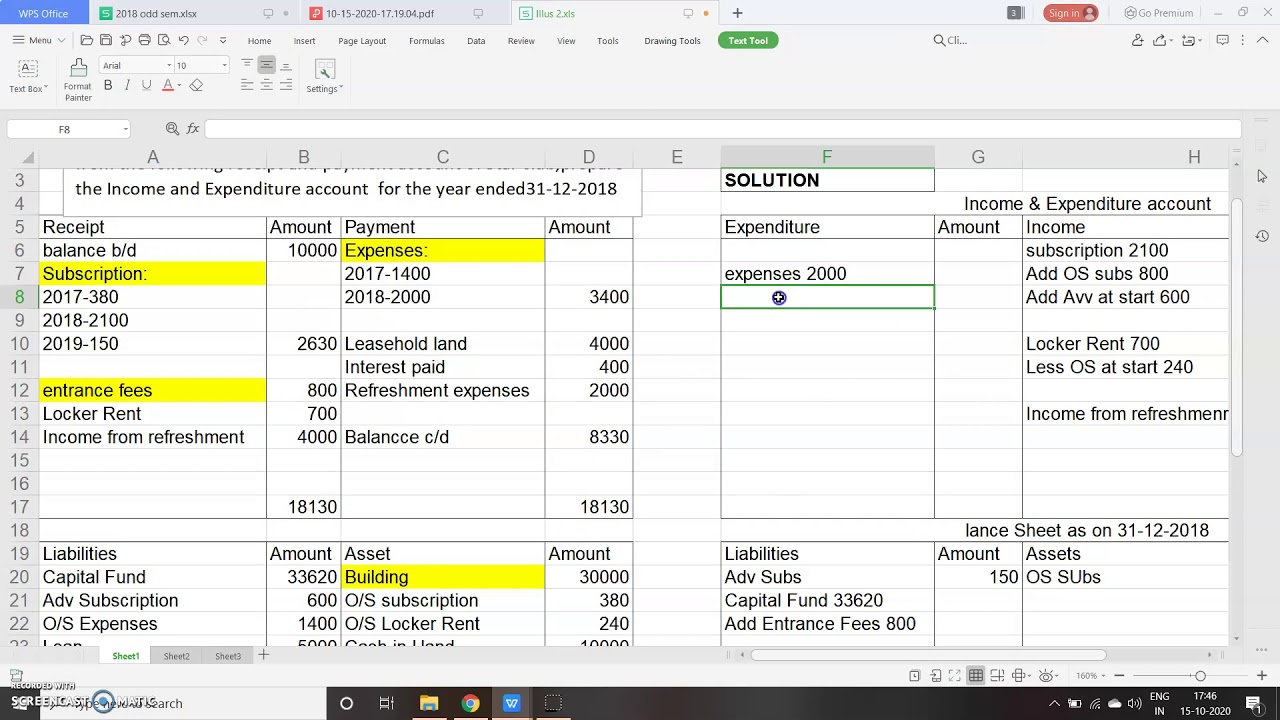The height and width of the screenshot is (720, 1280).
Task: Save the workbook with the save icon
Action: pos(106,40)
